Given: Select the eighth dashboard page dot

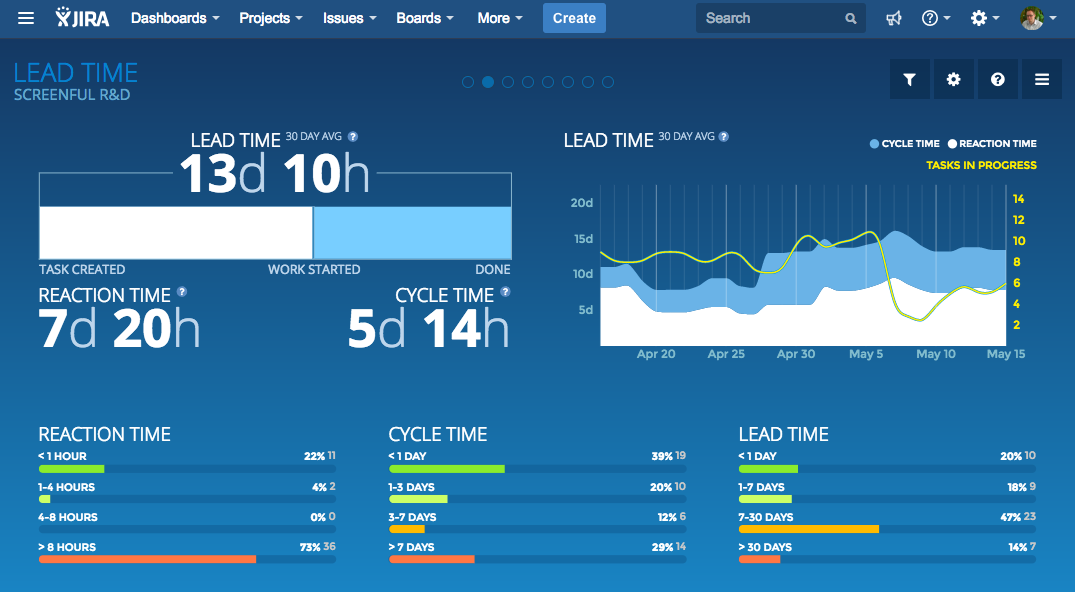Looking at the screenshot, I should (x=608, y=82).
